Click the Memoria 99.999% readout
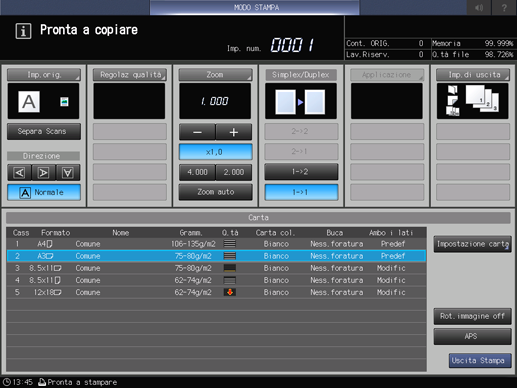This screenshot has height=388, width=517. pos(473,43)
